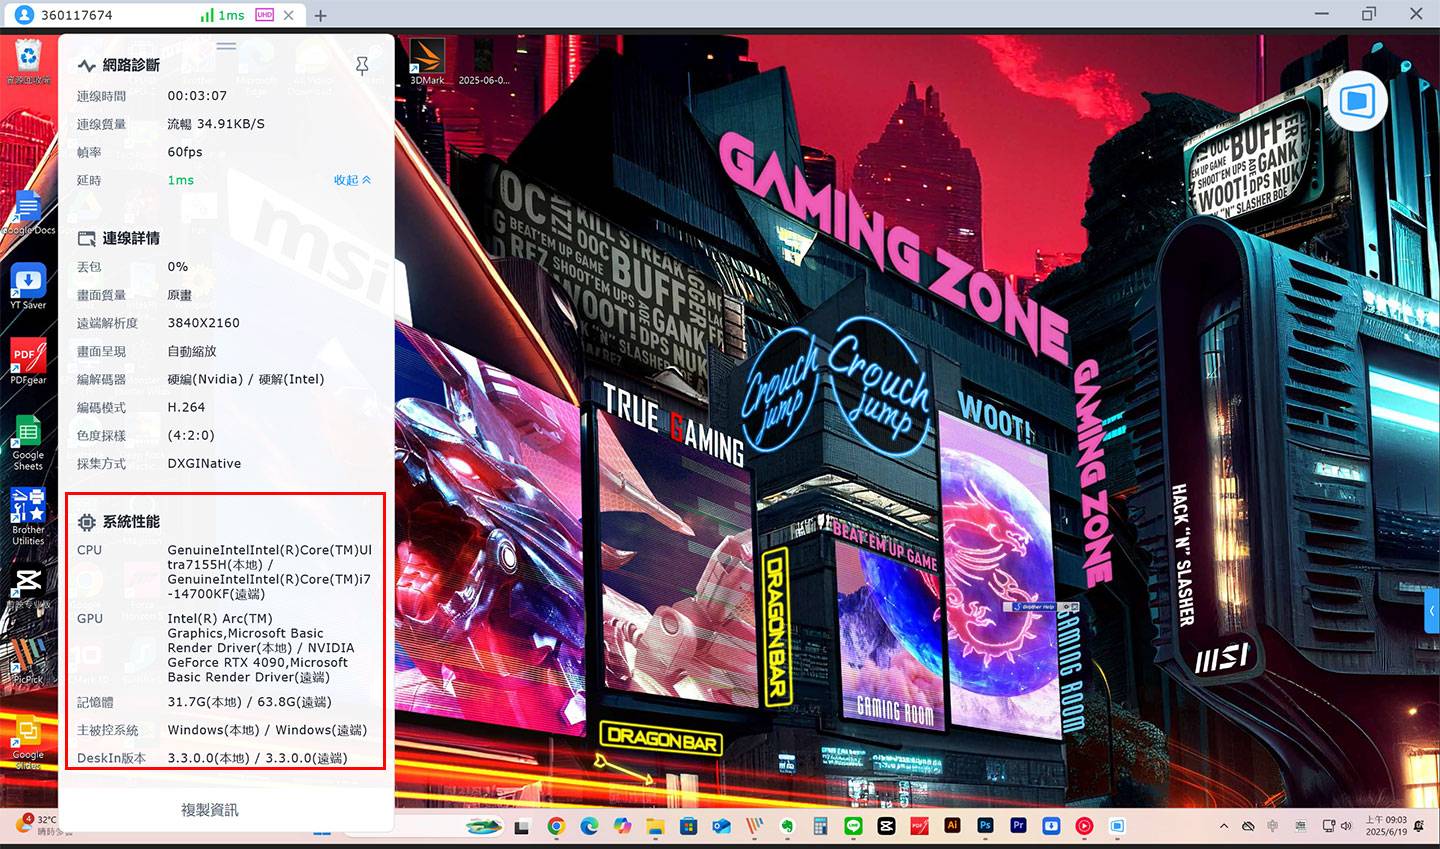Open the Google Docs desktop shortcut
The width and height of the screenshot is (1440, 849).
click(x=28, y=213)
